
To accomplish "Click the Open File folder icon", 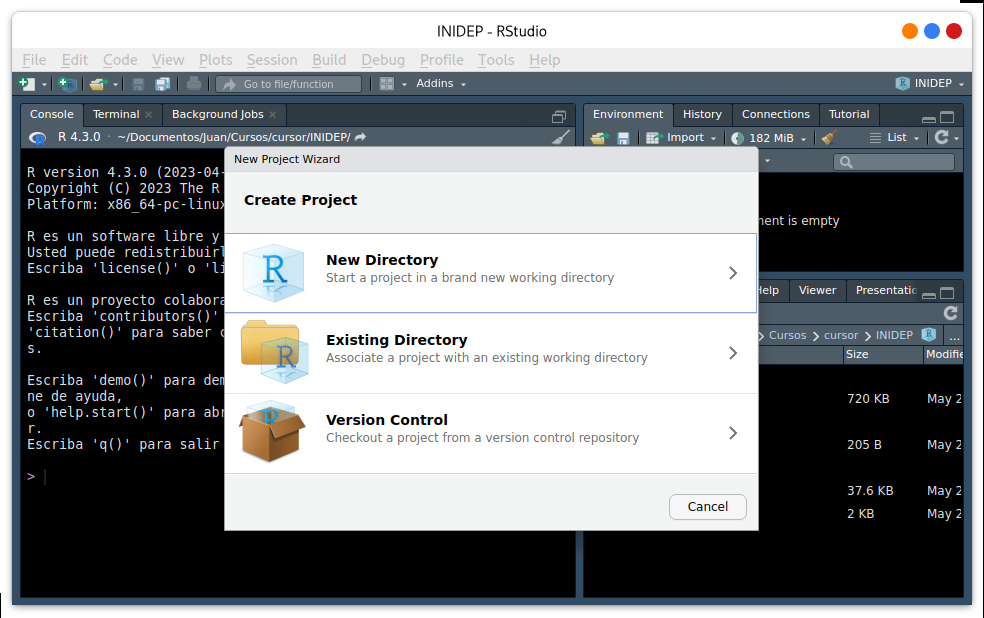I will pyautogui.click(x=98, y=84).
